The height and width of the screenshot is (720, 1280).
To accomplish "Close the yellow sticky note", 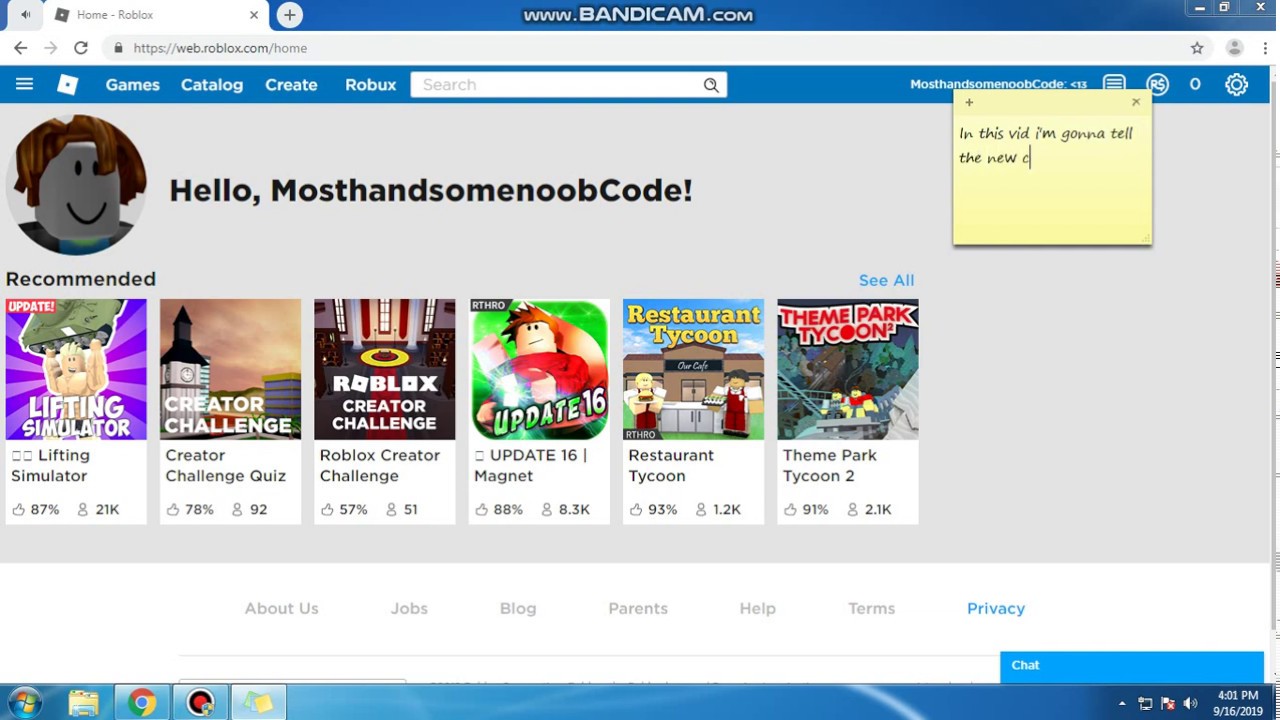I will pyautogui.click(x=1136, y=102).
